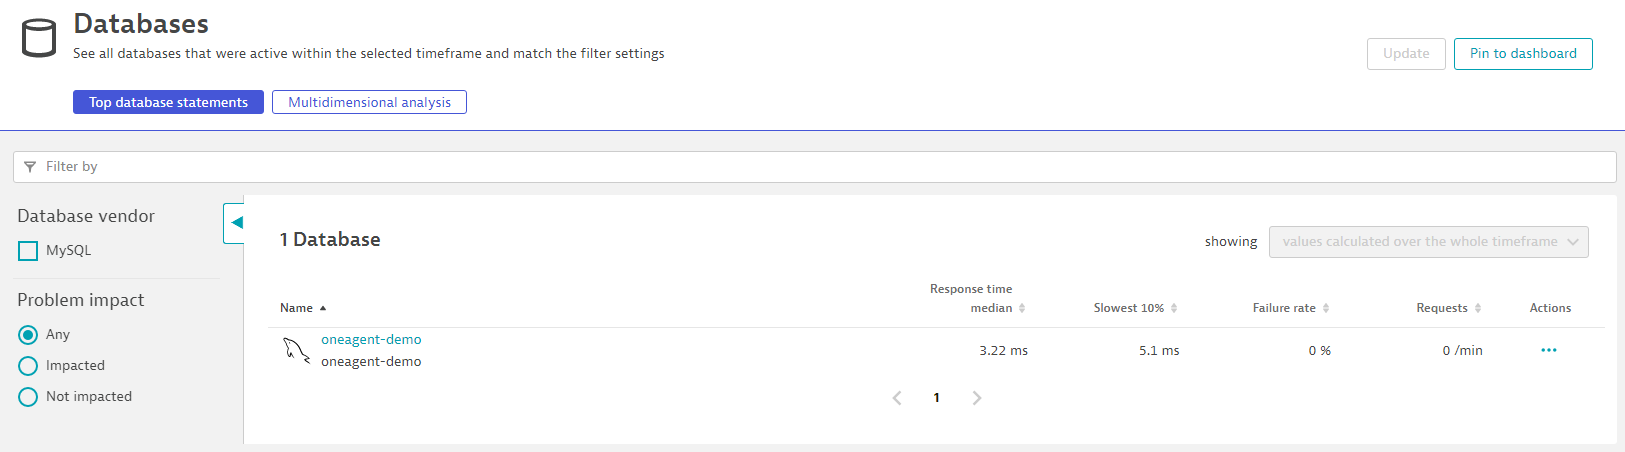Click Pin to dashboard button
Image resolution: width=1625 pixels, height=452 pixels.
(x=1523, y=54)
